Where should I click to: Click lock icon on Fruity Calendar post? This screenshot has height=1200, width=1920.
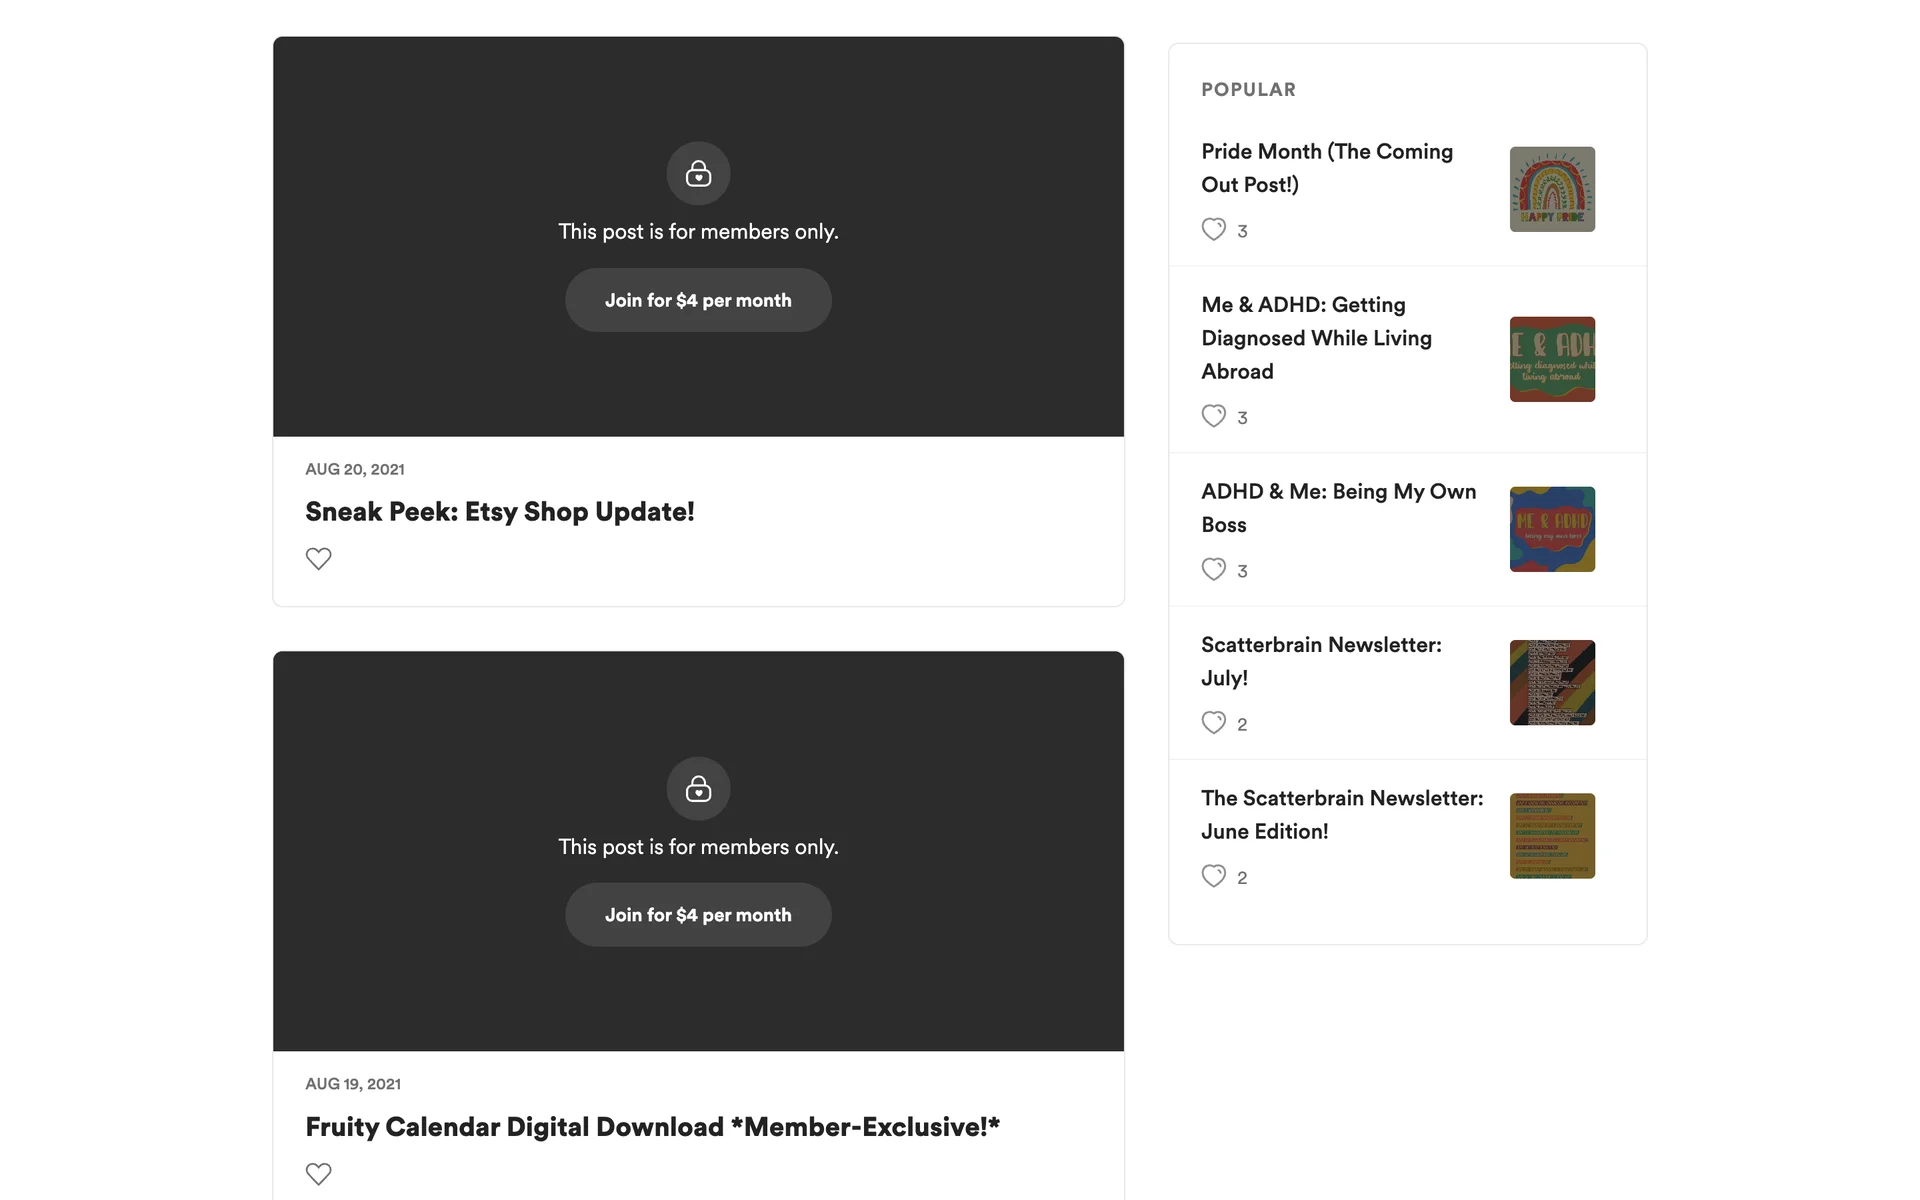coord(698,788)
